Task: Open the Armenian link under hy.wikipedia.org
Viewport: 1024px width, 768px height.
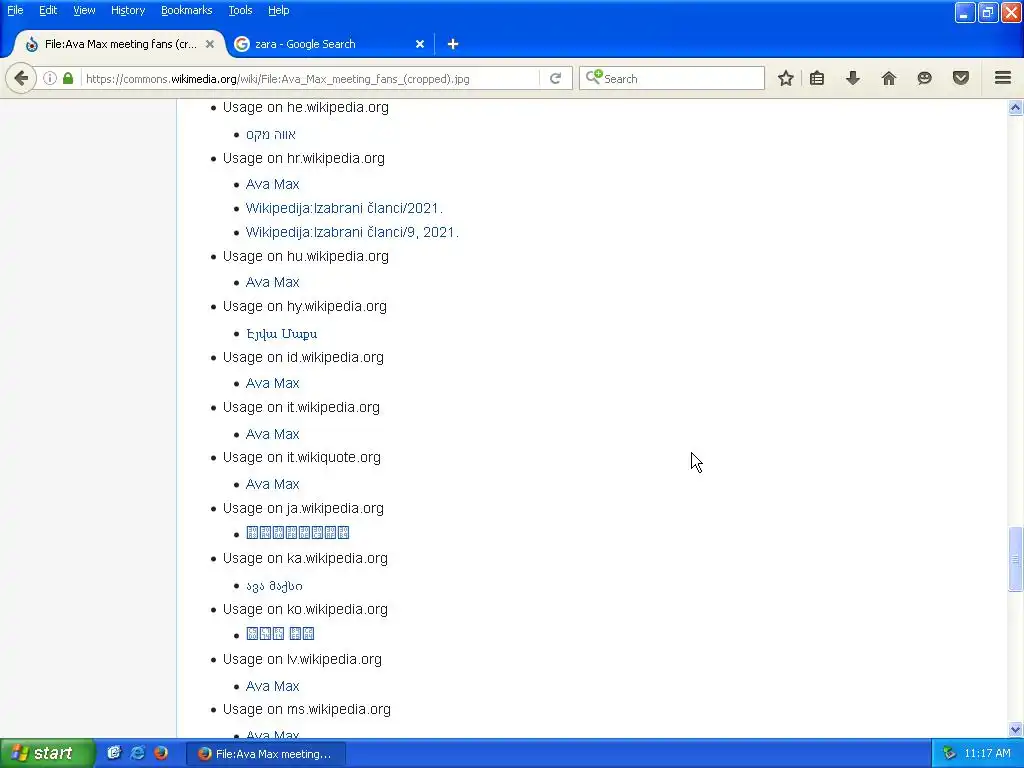Action: [281, 334]
